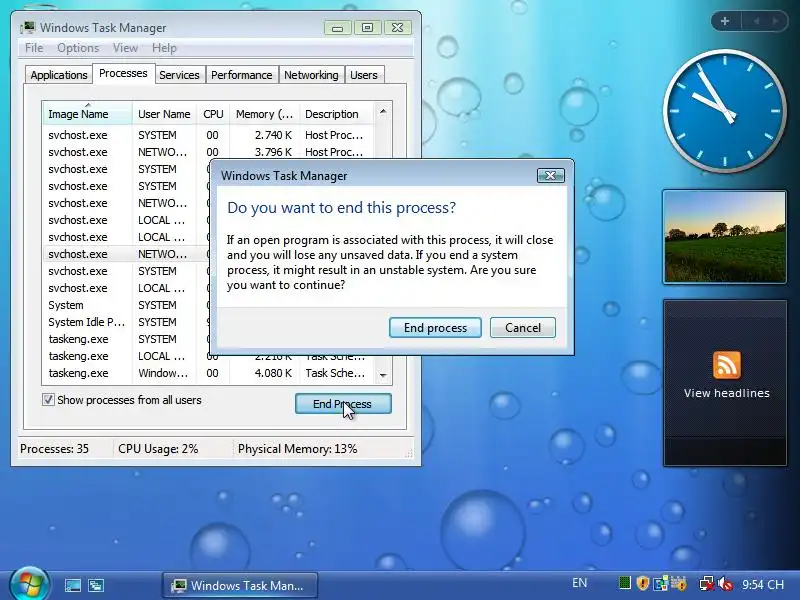Cancel the end process dialog

[522, 328]
